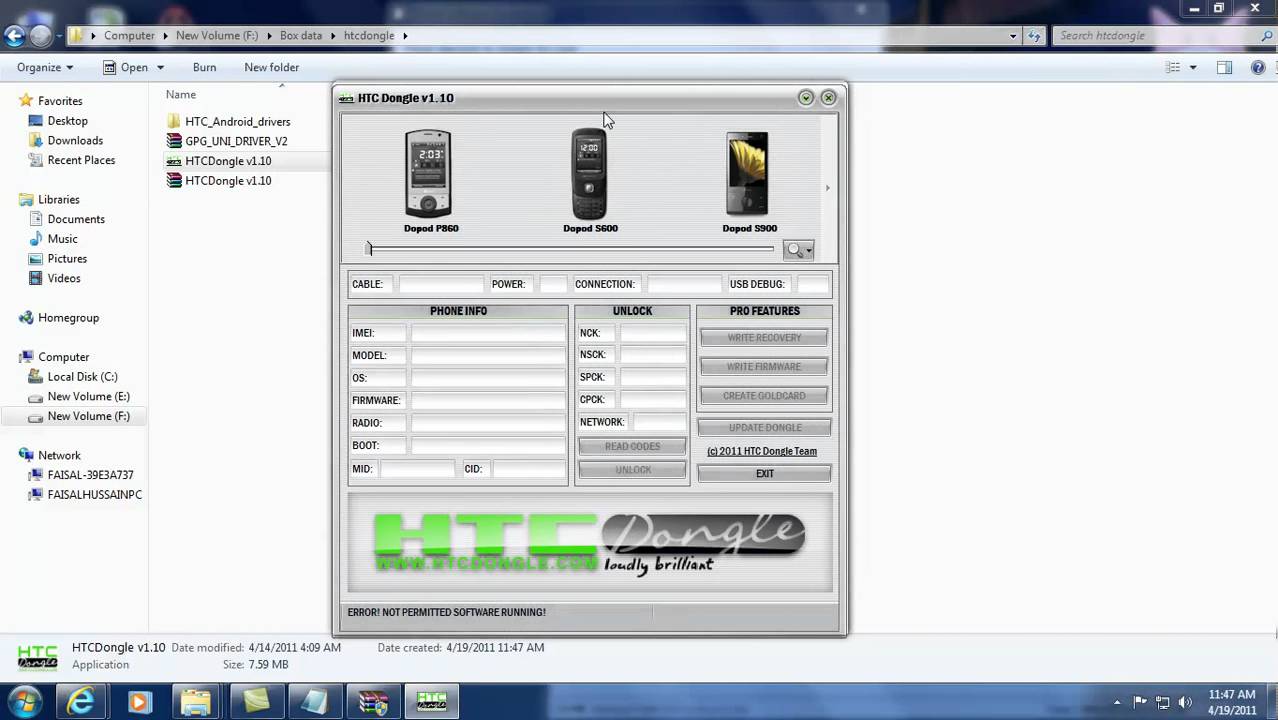
Task: Open the Videos library
Action: (64, 278)
